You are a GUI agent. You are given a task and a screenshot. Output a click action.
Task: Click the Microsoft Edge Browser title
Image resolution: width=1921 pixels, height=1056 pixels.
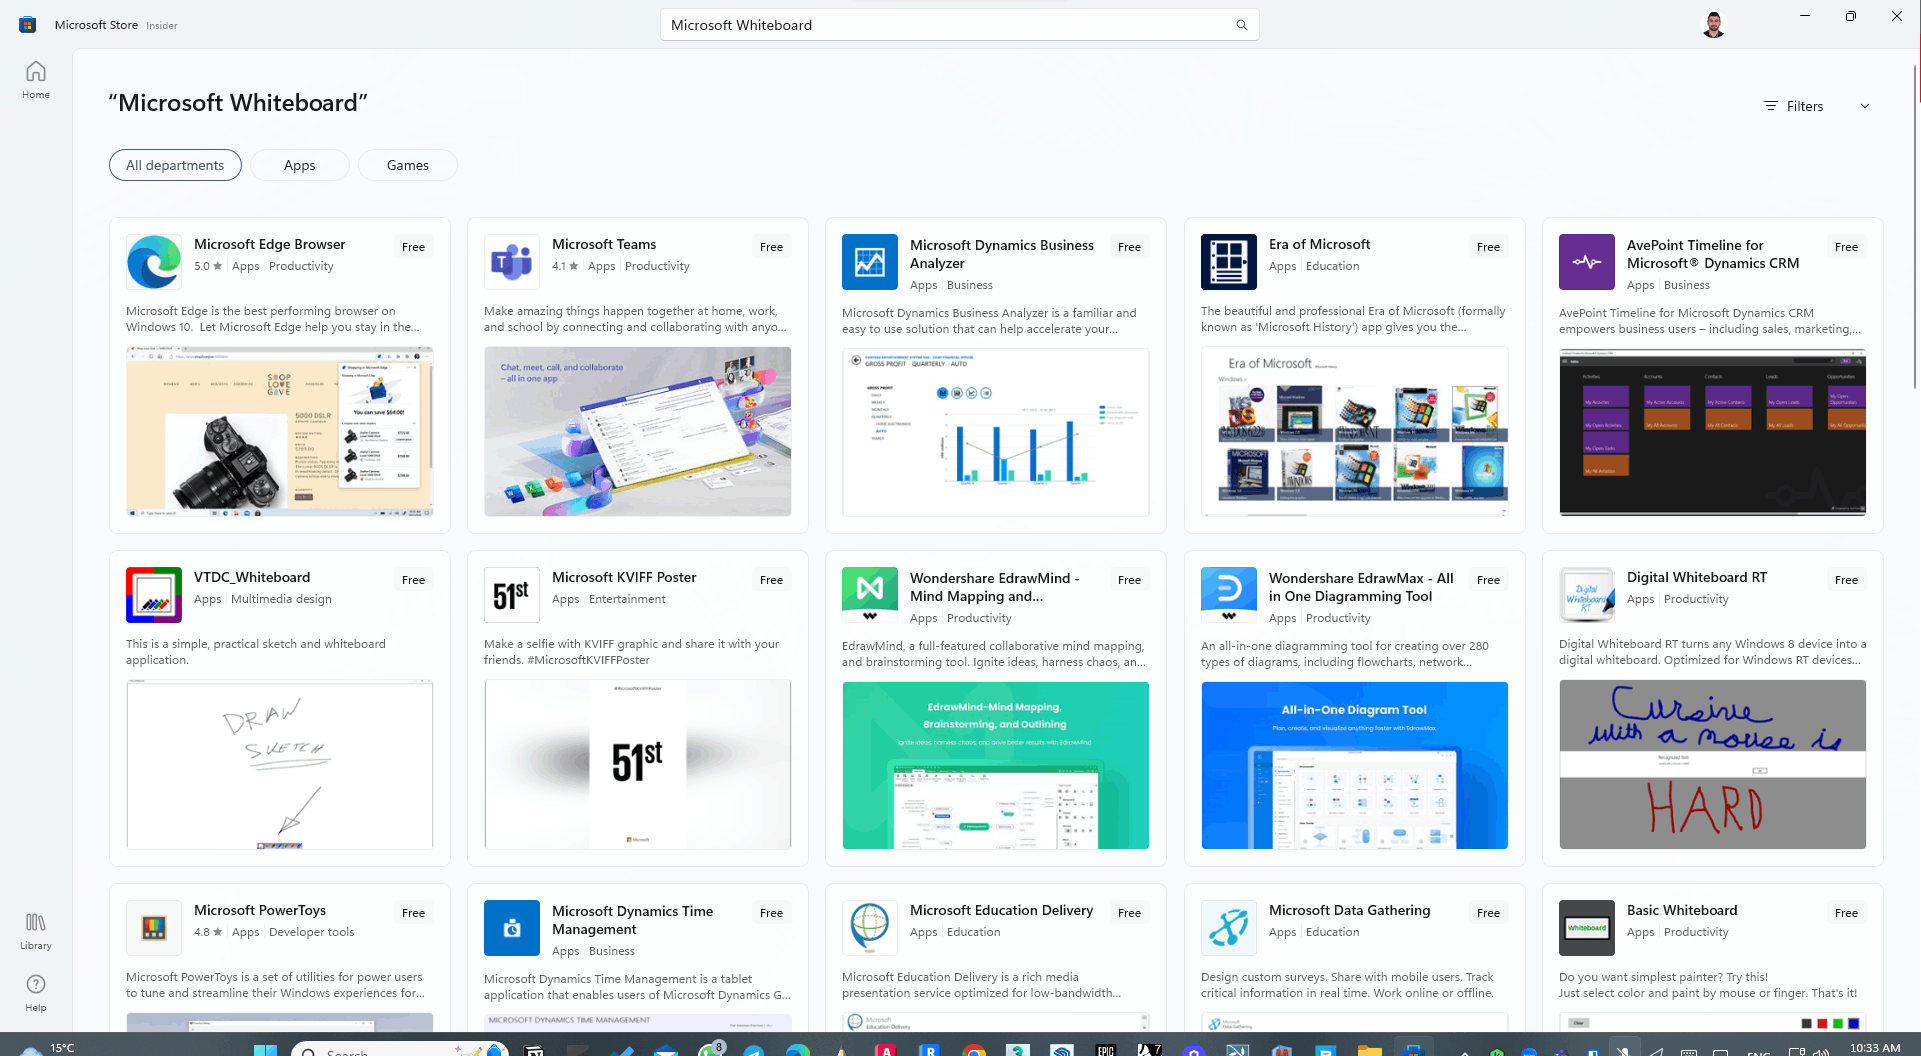click(269, 244)
